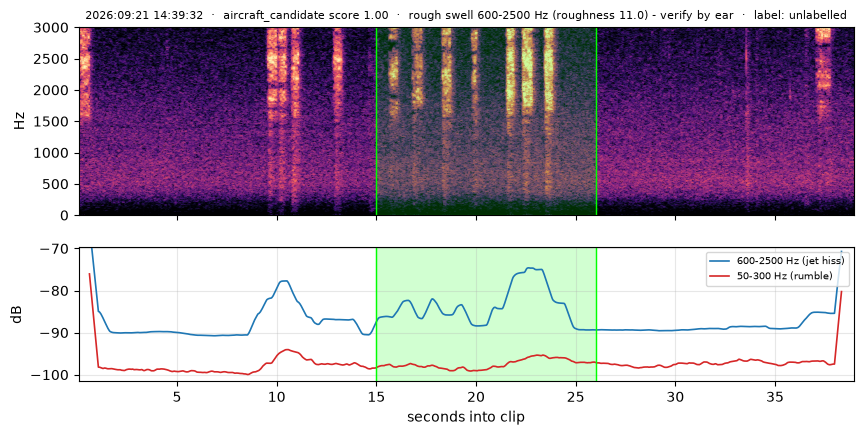Click the timestamp '2026:09:21 14:39:32' in title
This screenshot has width=863, height=435.
(144, 15)
